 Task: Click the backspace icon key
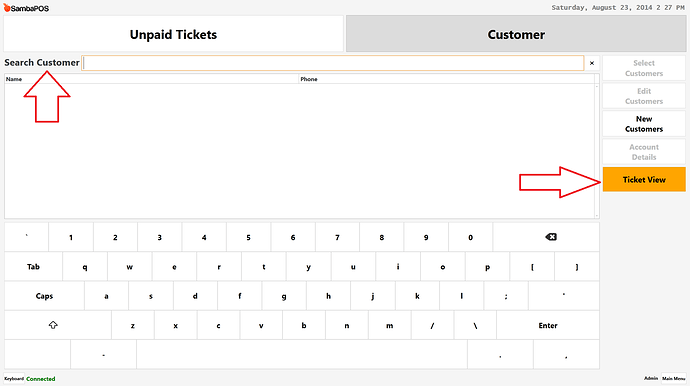tap(551, 237)
